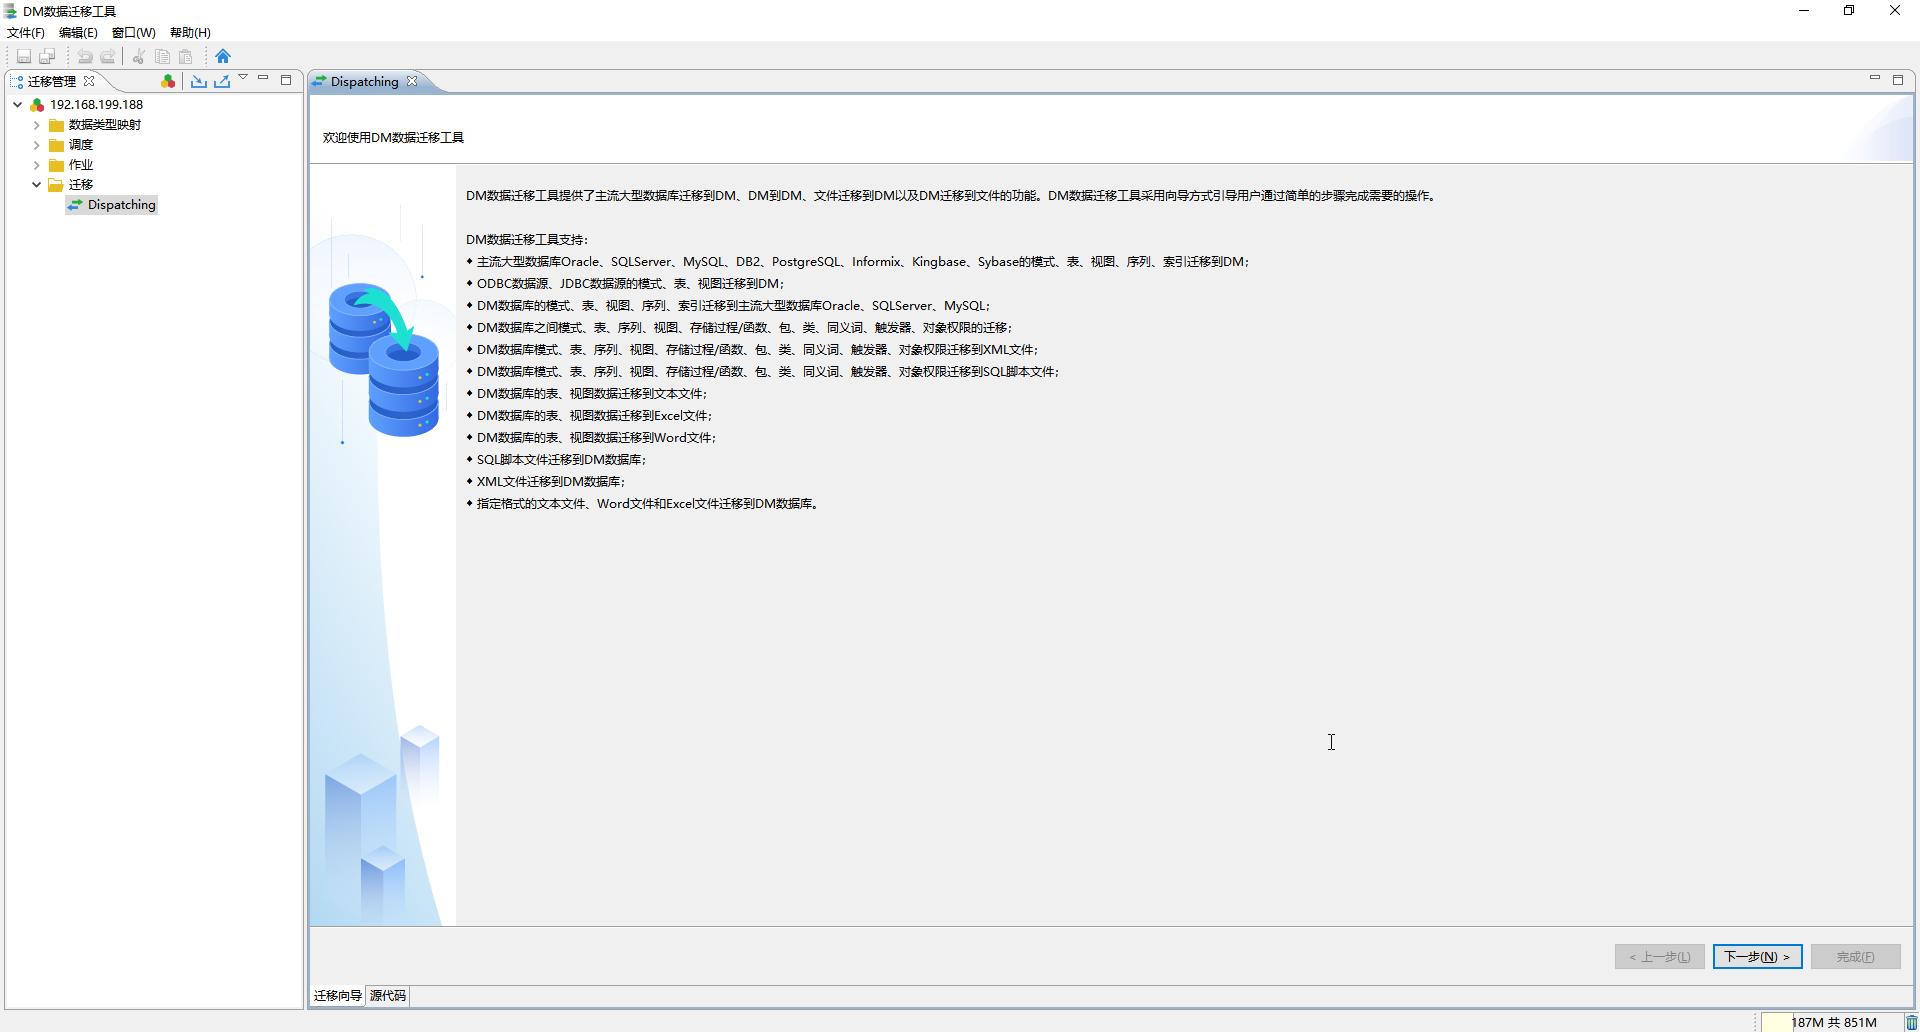The image size is (1920, 1032).
Task: Click the import icon in 迁移管理 panel
Action: [199, 81]
